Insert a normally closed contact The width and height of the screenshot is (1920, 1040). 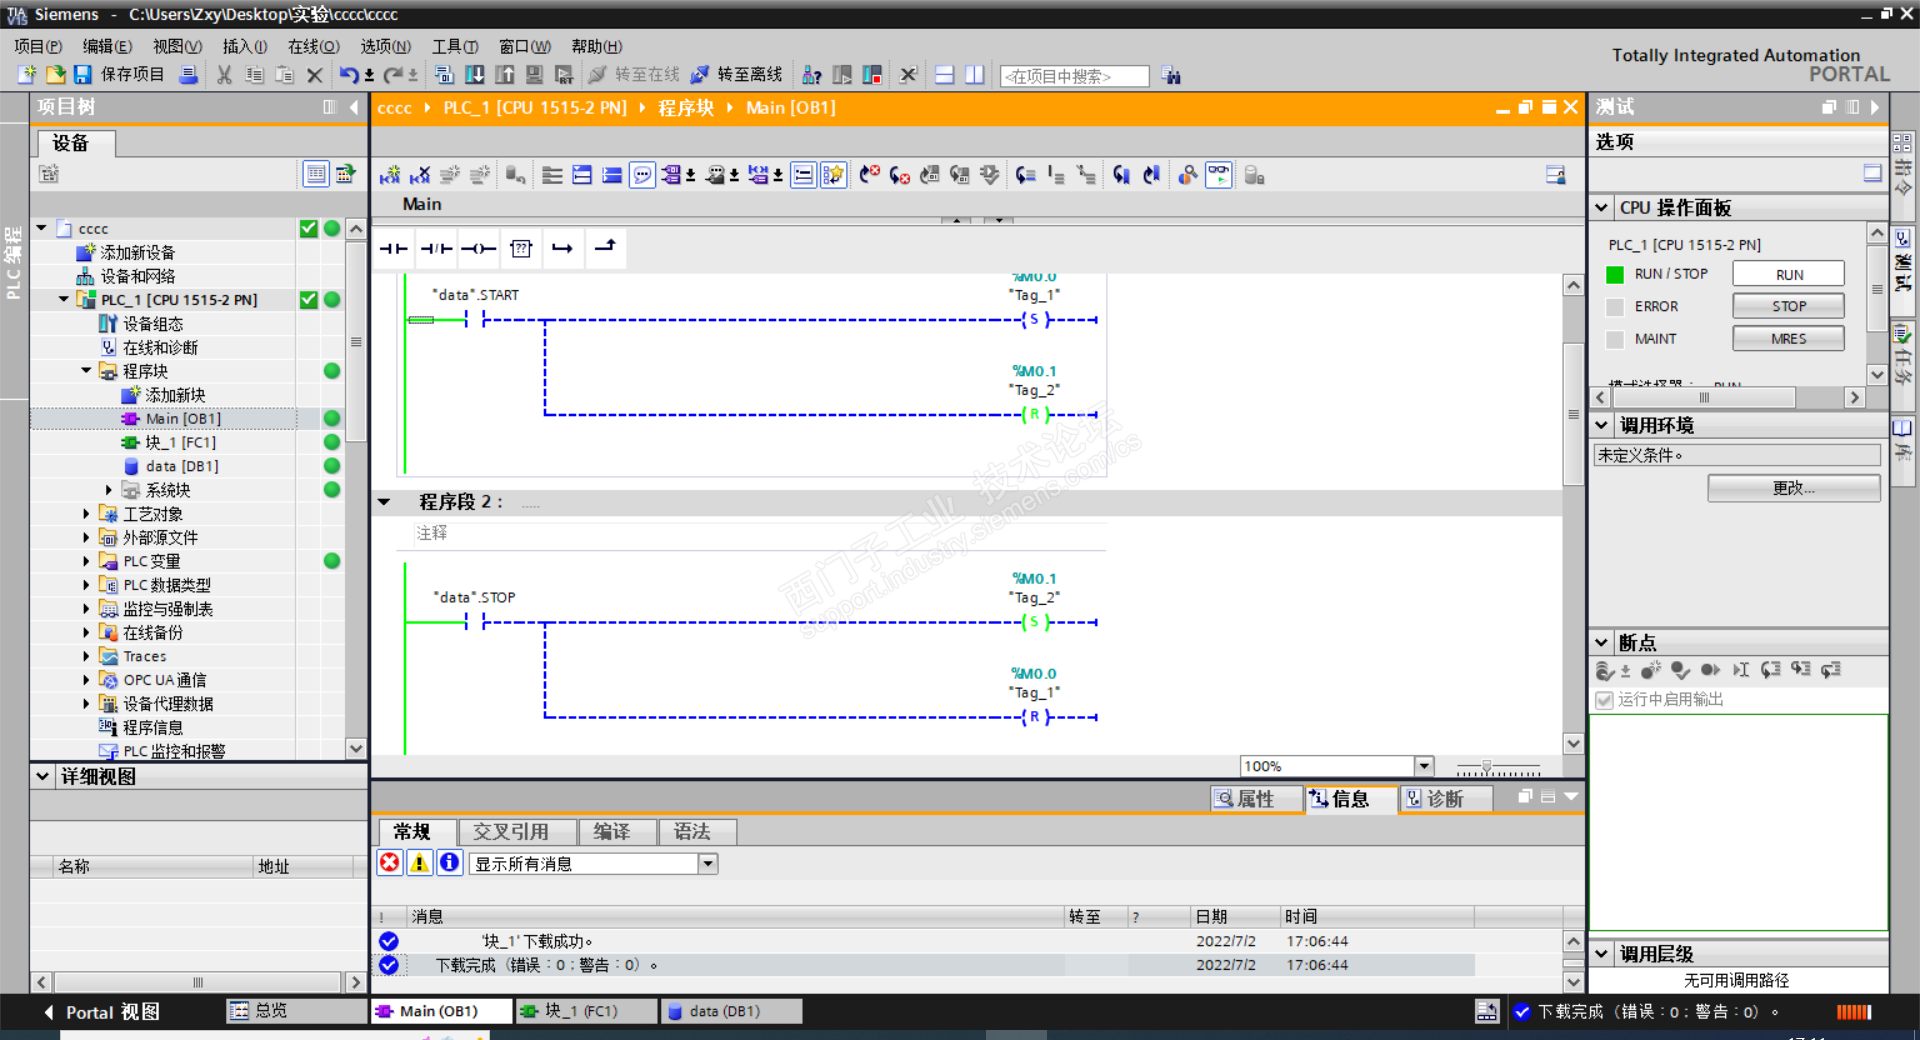tap(436, 248)
